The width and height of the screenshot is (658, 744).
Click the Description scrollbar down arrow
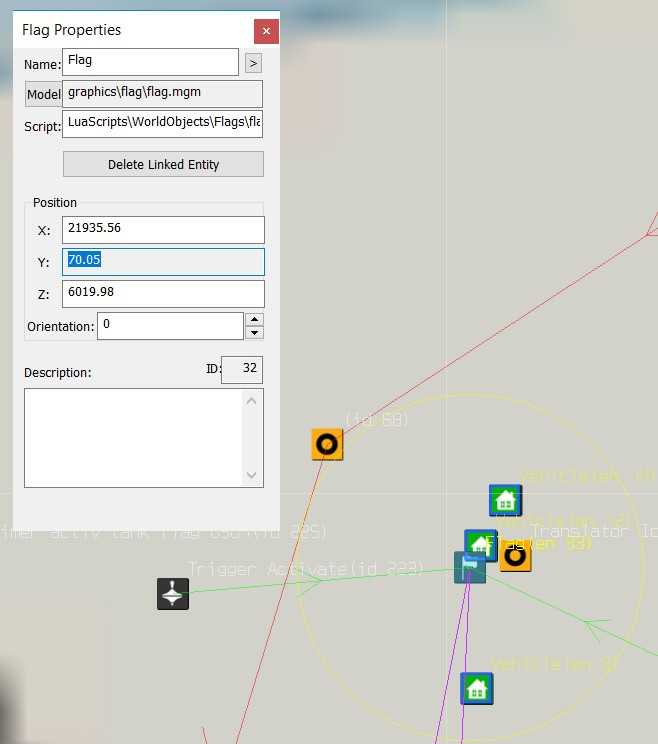coord(252,476)
